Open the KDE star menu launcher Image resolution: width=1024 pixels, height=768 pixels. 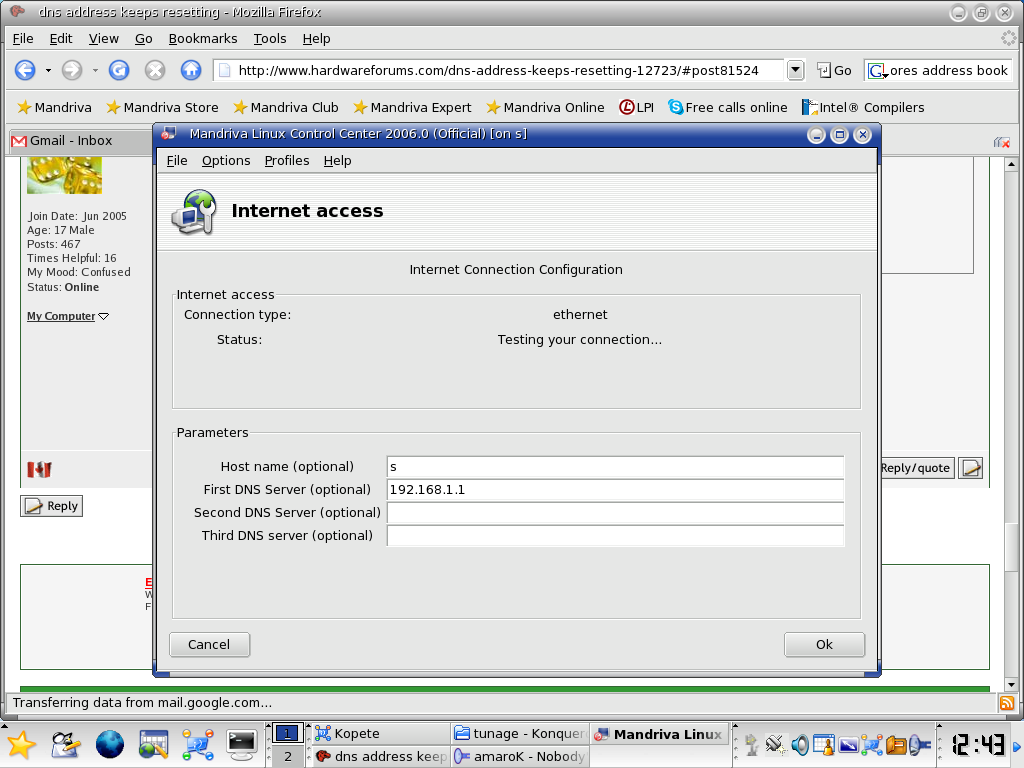[21, 745]
